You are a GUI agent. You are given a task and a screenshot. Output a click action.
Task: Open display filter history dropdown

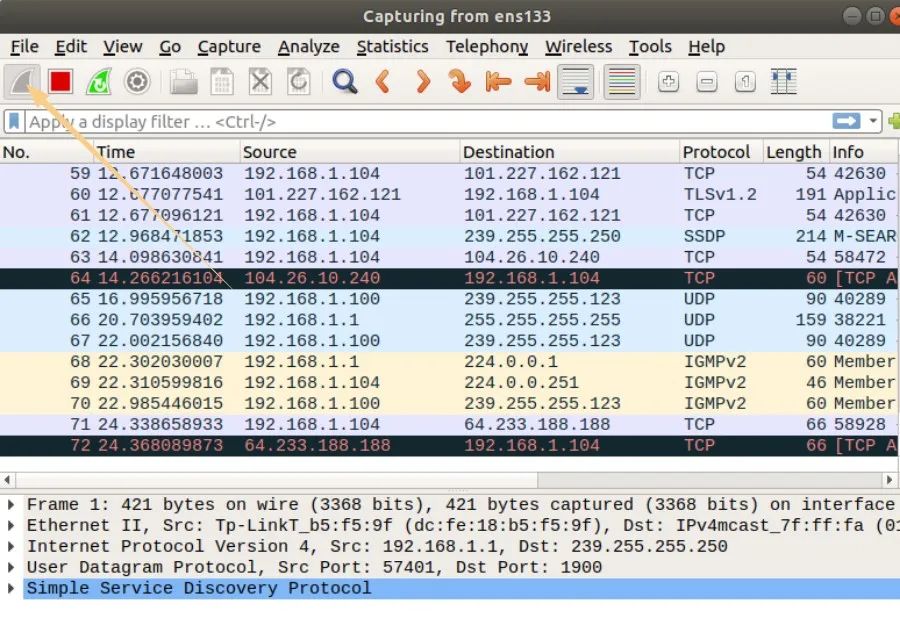(872, 121)
